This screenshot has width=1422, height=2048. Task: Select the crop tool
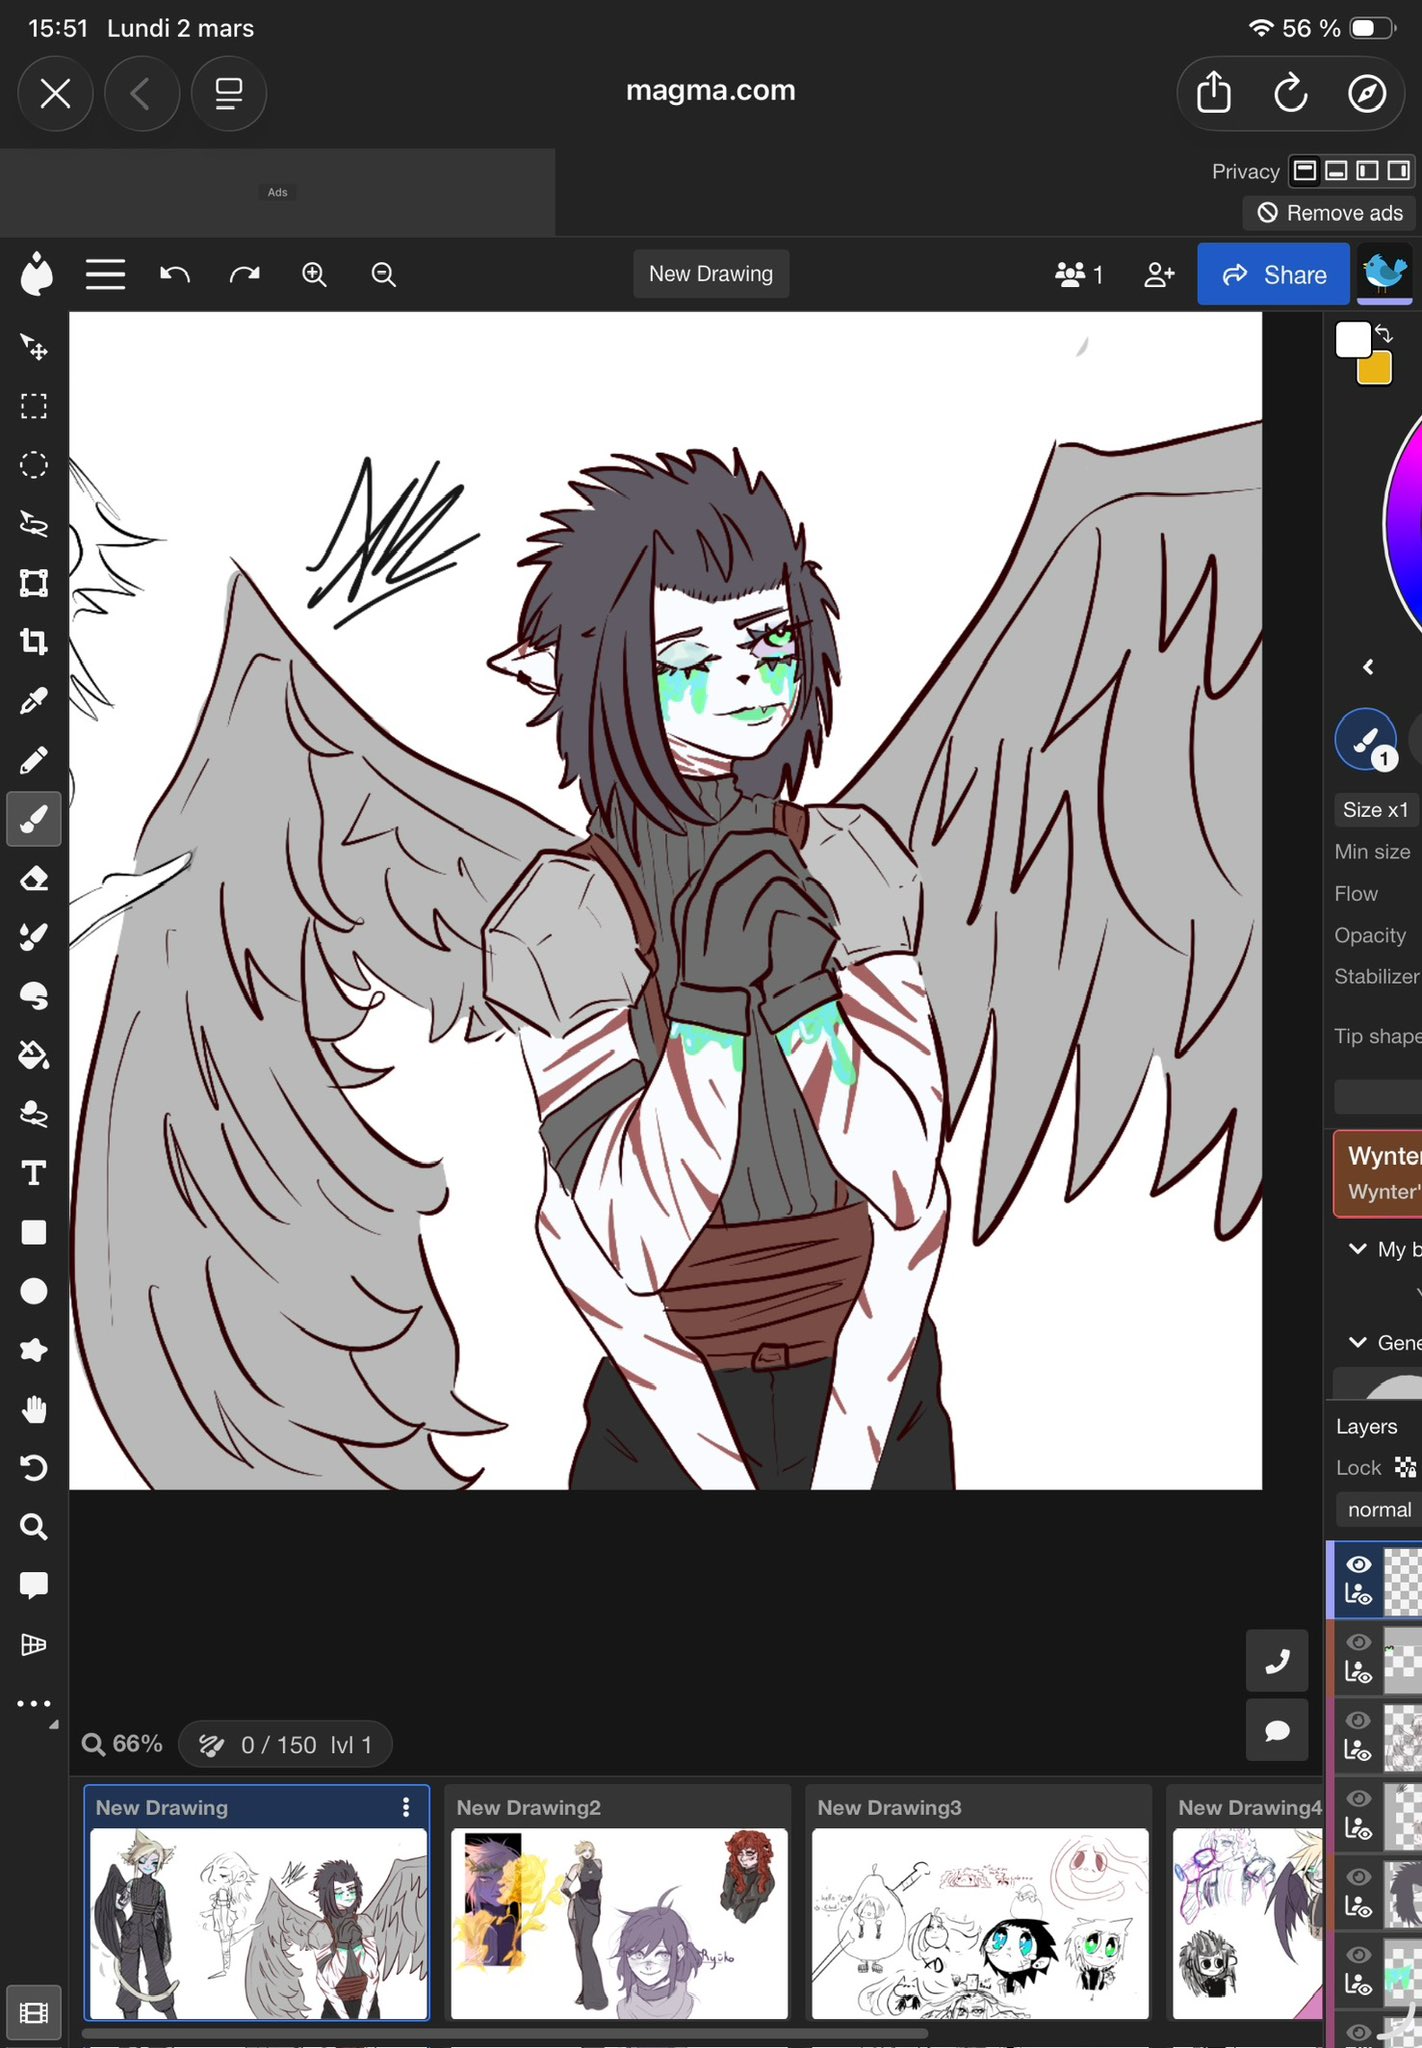(x=34, y=642)
